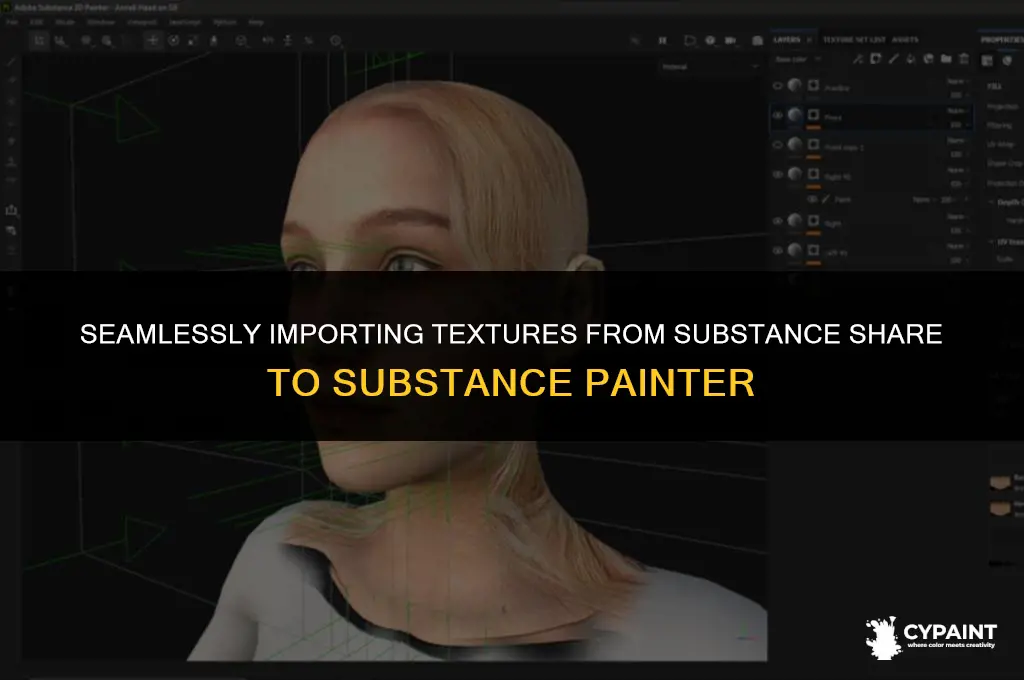Click the video camera icon in top toolbar
1024x680 pixels.
point(730,40)
